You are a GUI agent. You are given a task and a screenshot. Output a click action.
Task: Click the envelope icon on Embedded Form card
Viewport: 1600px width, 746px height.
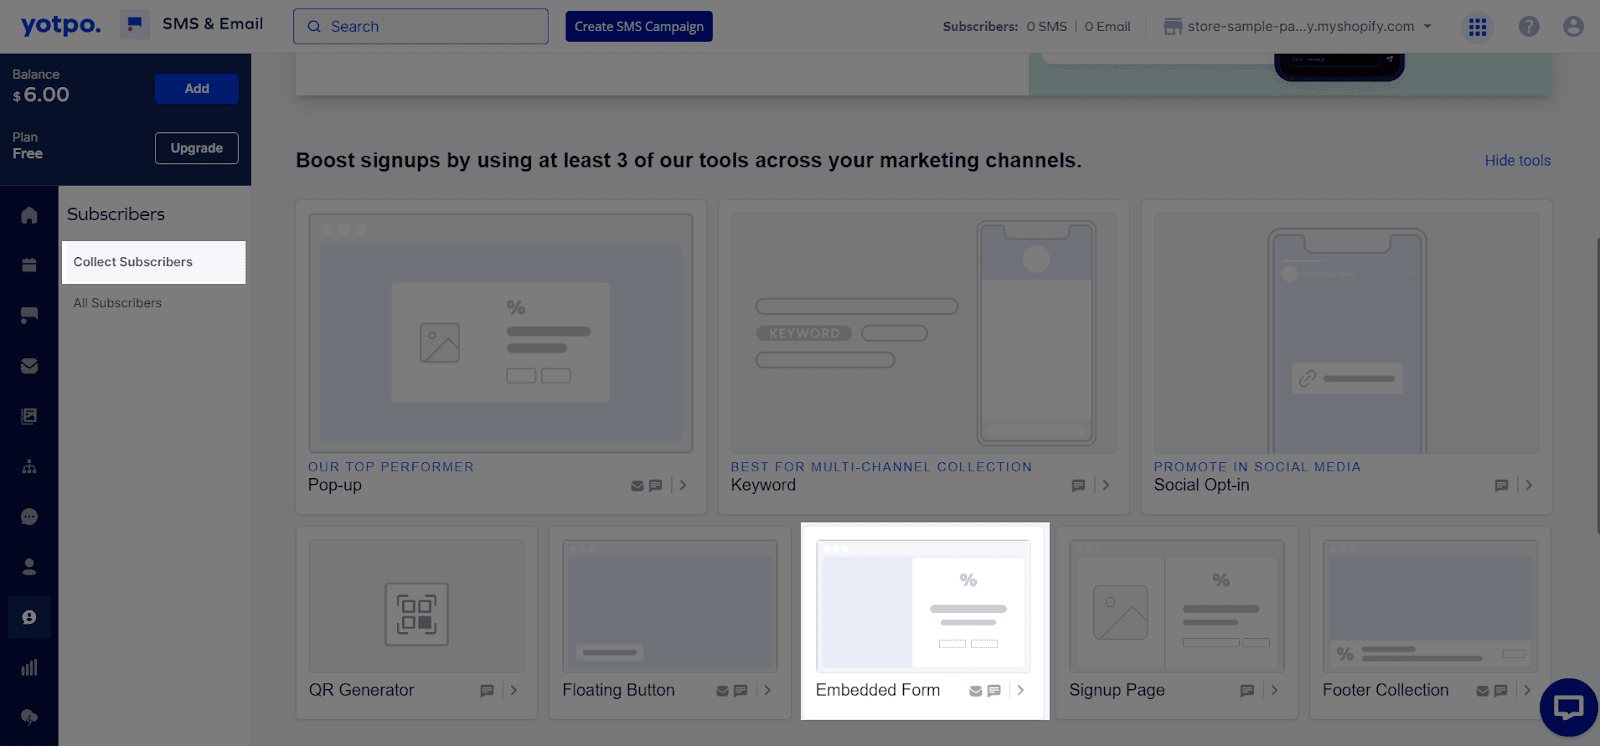click(x=976, y=691)
